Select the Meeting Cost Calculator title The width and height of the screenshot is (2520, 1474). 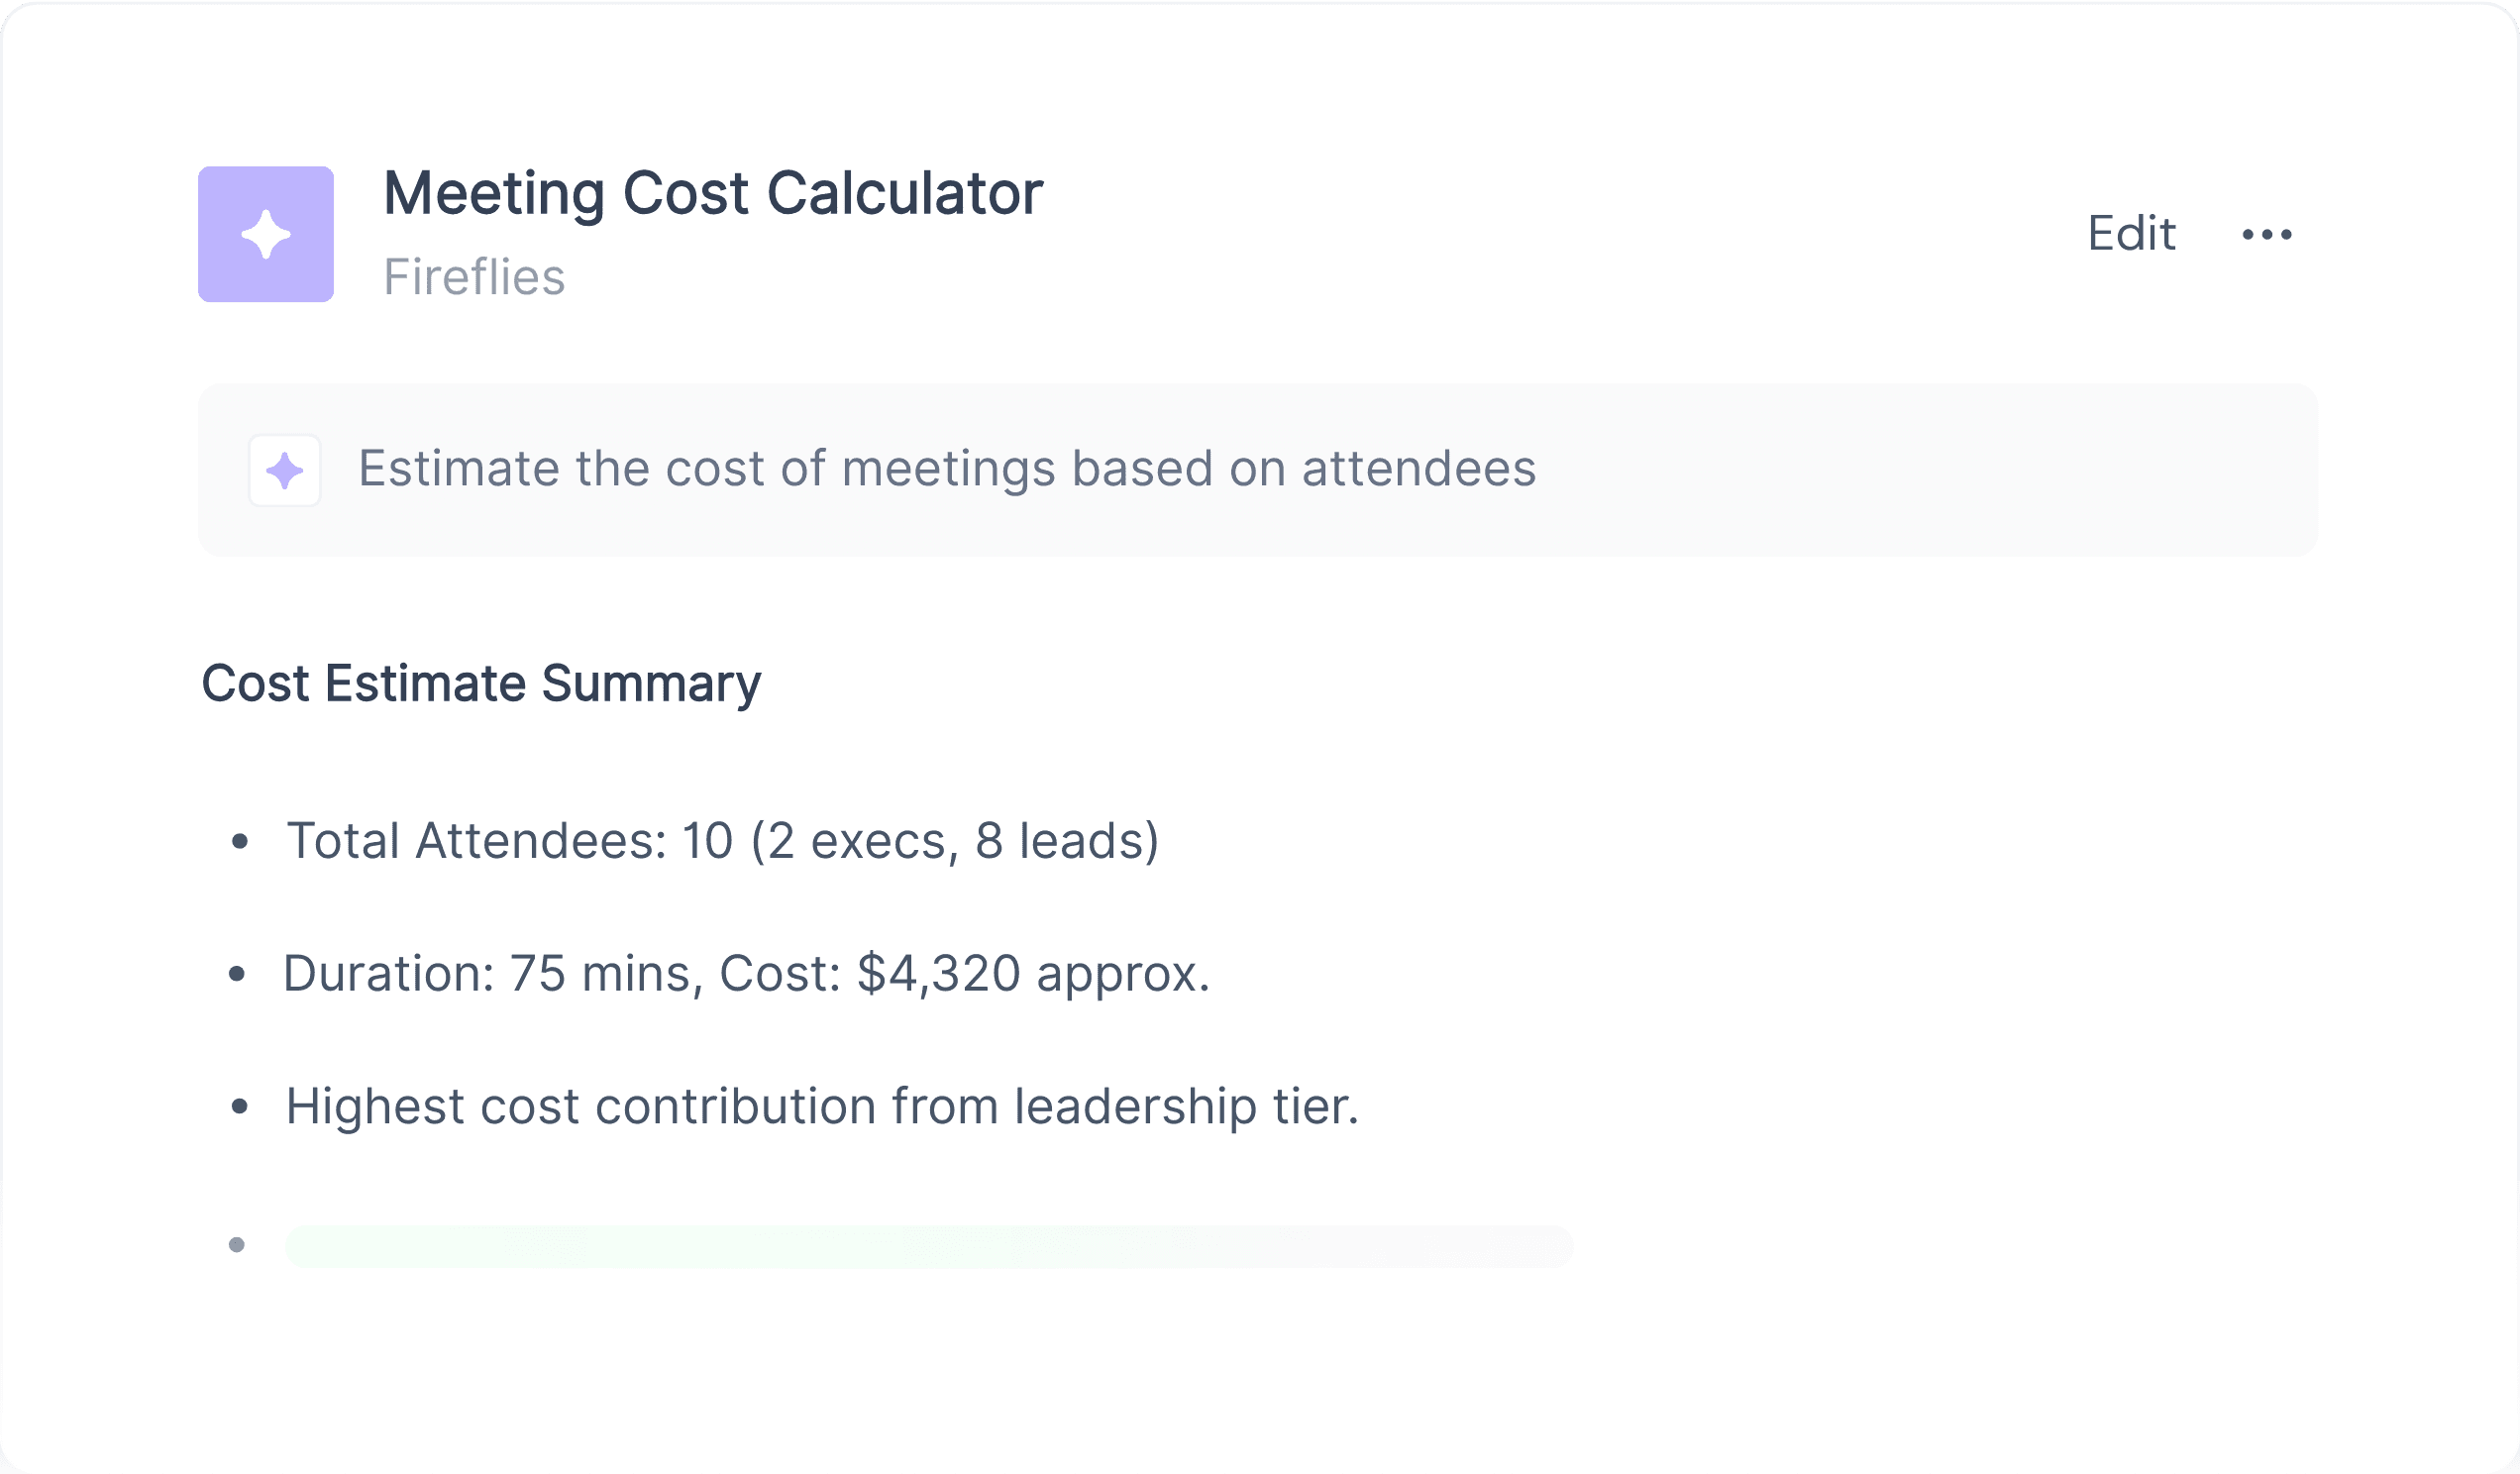(x=713, y=193)
